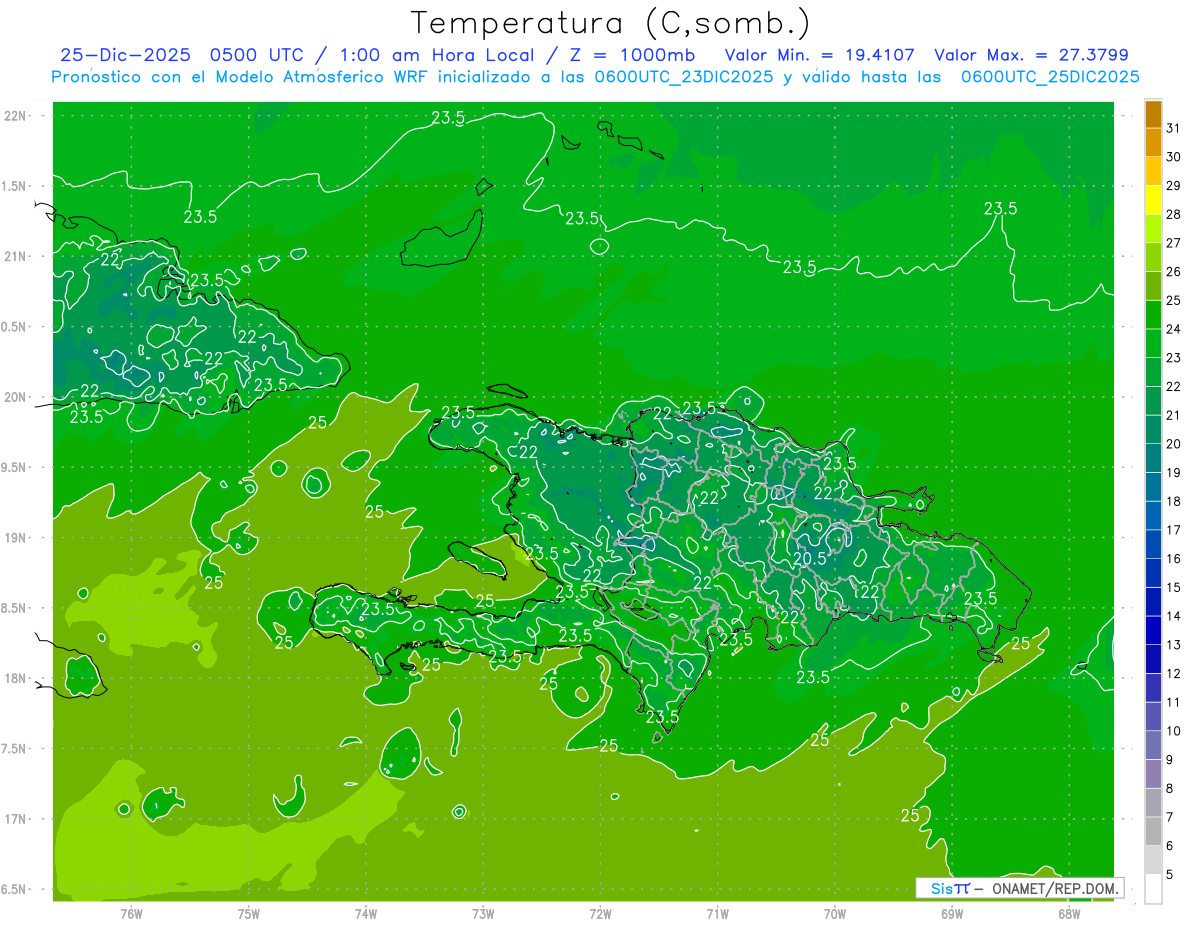Image resolution: width=1200 pixels, height=927 pixels.
Task: Click longitude label "76W"
Action: point(131,913)
